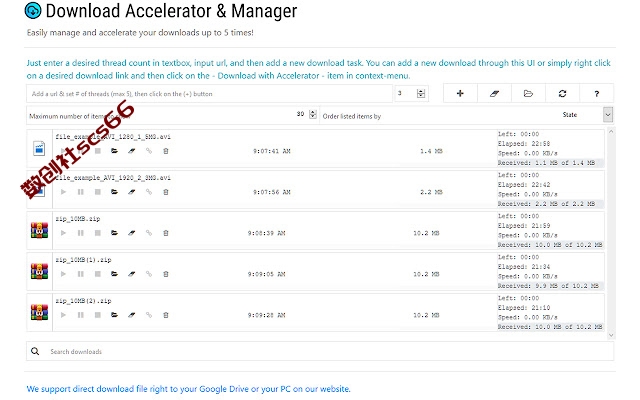Start zip_10MB(2).zip with play icon

63,315
